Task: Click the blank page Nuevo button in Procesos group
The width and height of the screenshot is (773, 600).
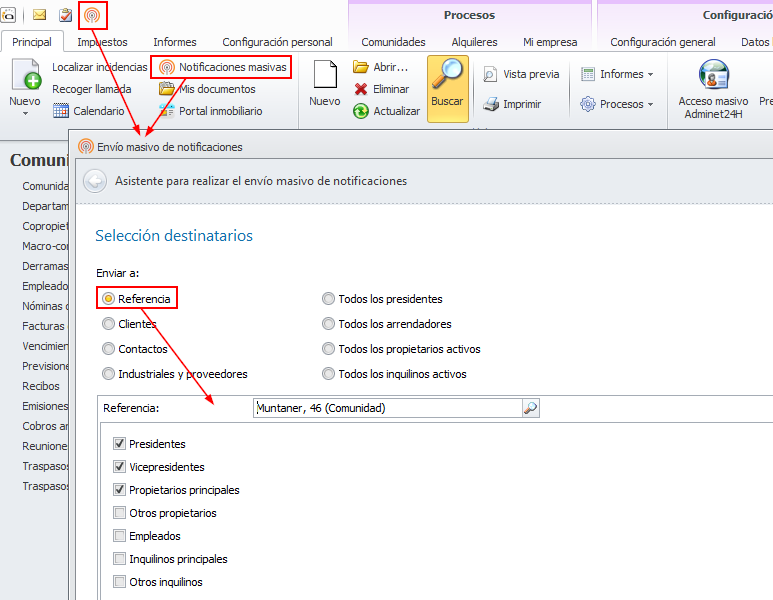Action: pyautogui.click(x=325, y=83)
